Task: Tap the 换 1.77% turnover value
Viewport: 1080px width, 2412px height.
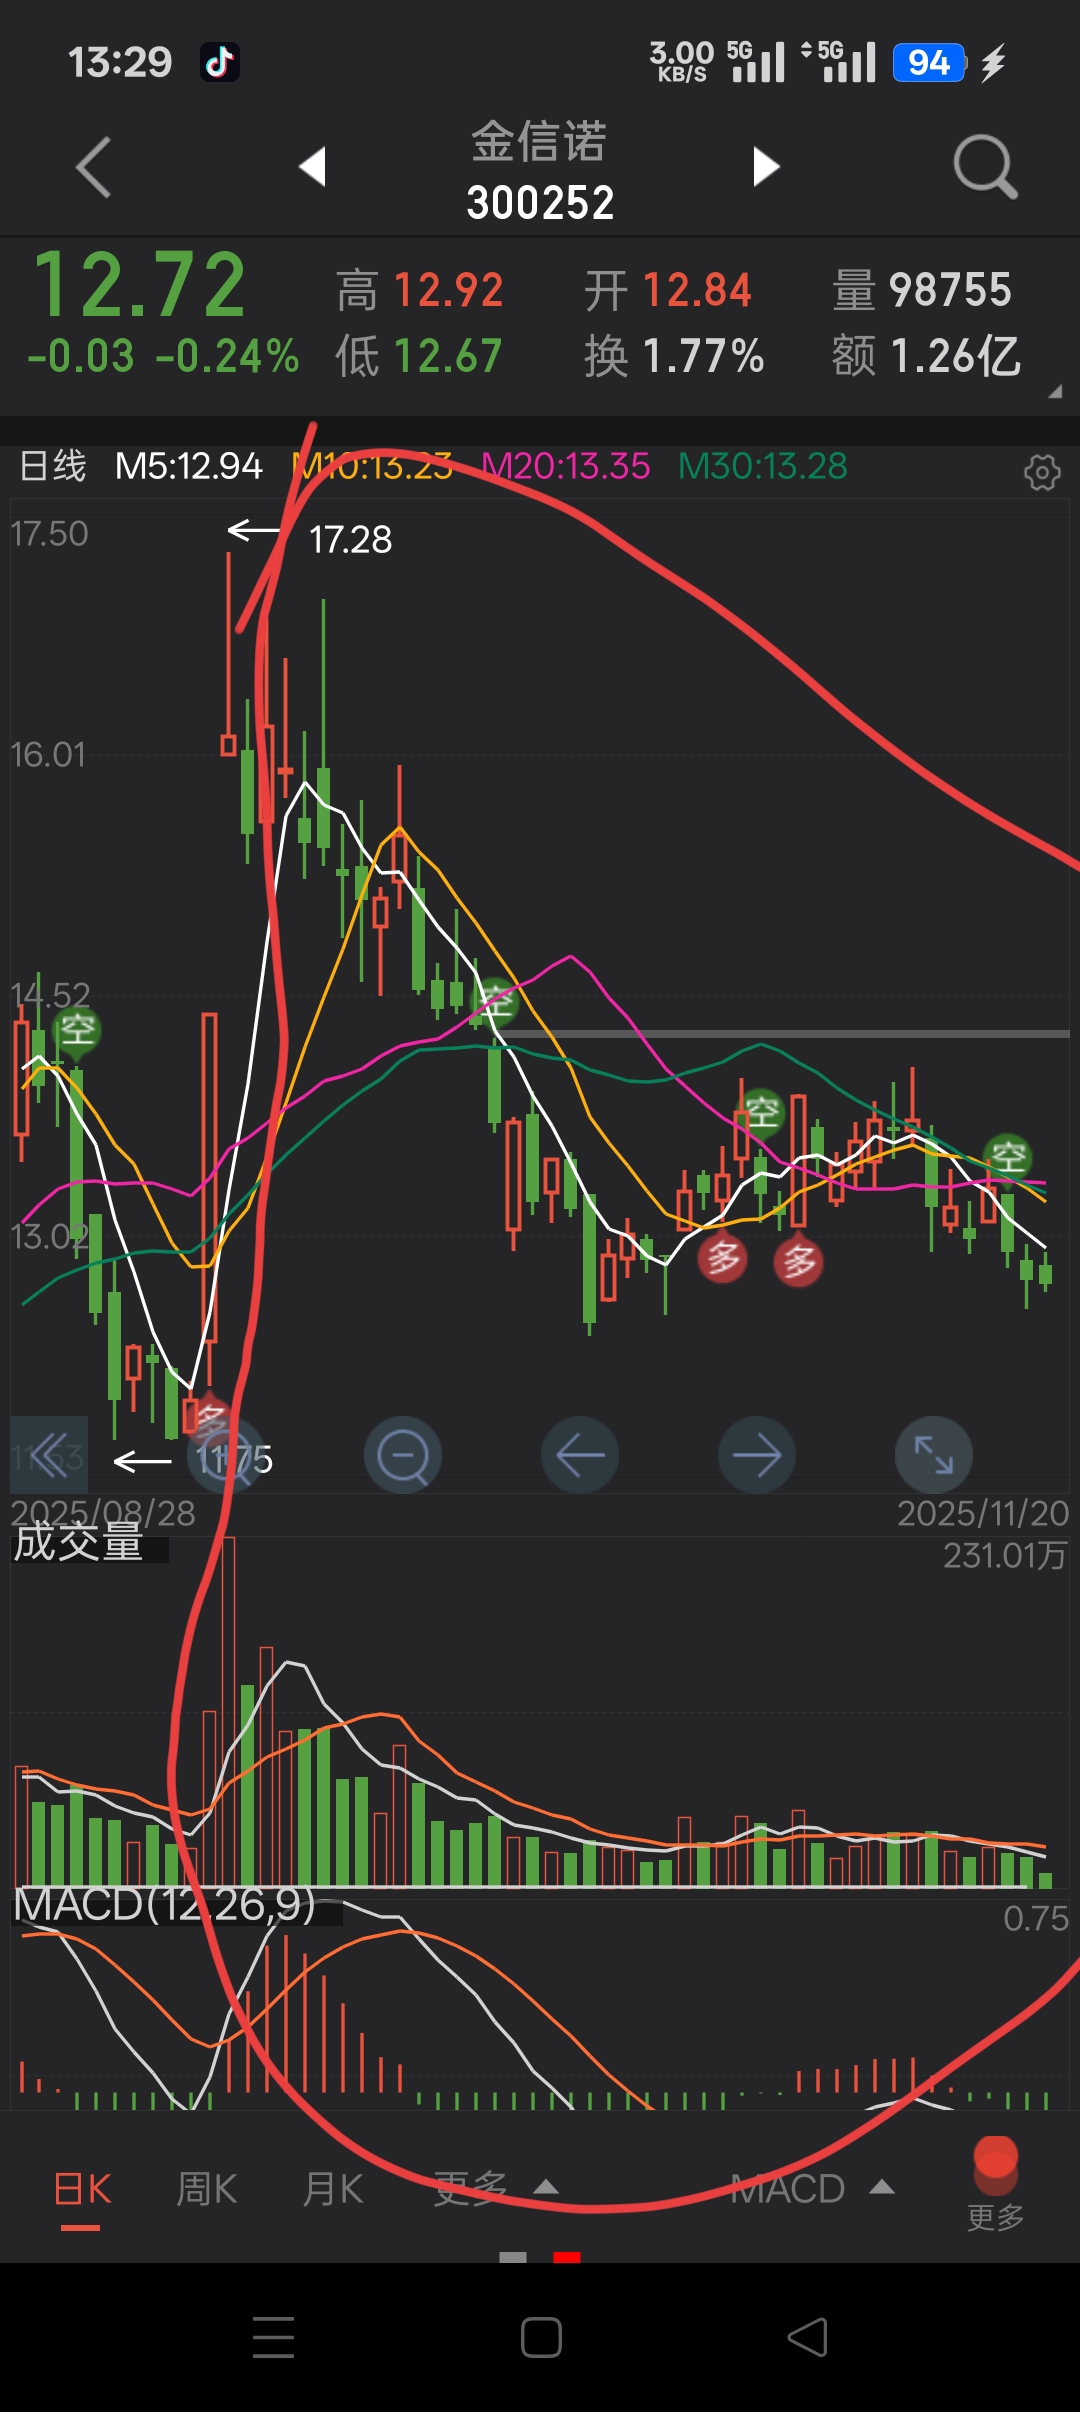Action: click(x=675, y=356)
